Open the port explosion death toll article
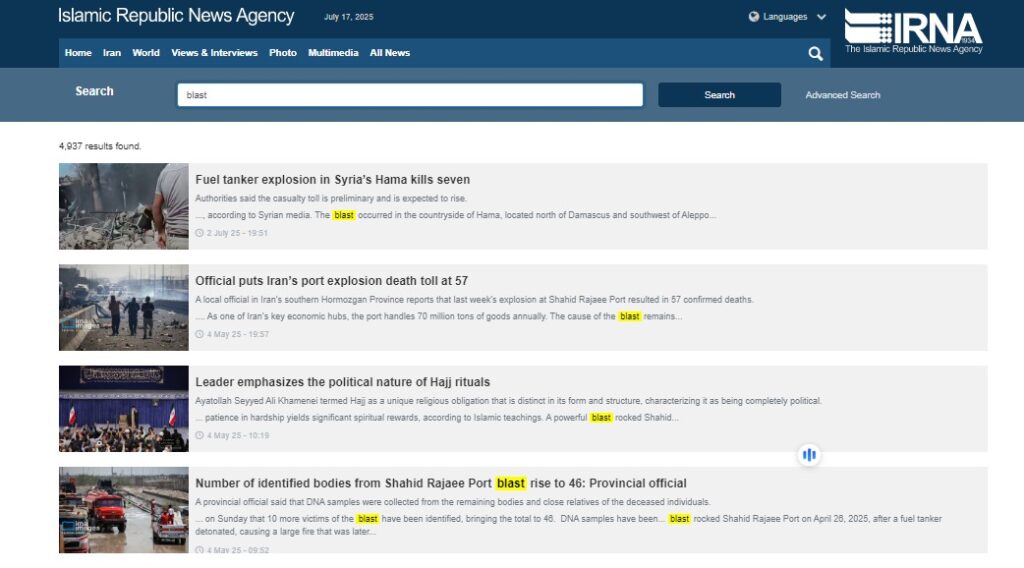The width and height of the screenshot is (1024, 568). (331, 281)
